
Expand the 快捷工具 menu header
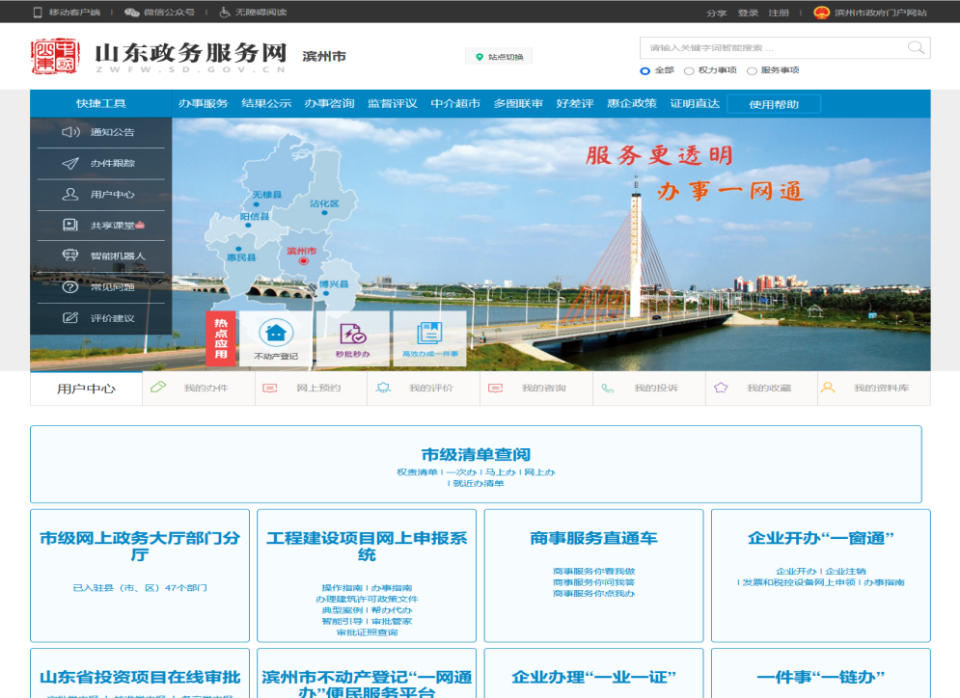101,104
